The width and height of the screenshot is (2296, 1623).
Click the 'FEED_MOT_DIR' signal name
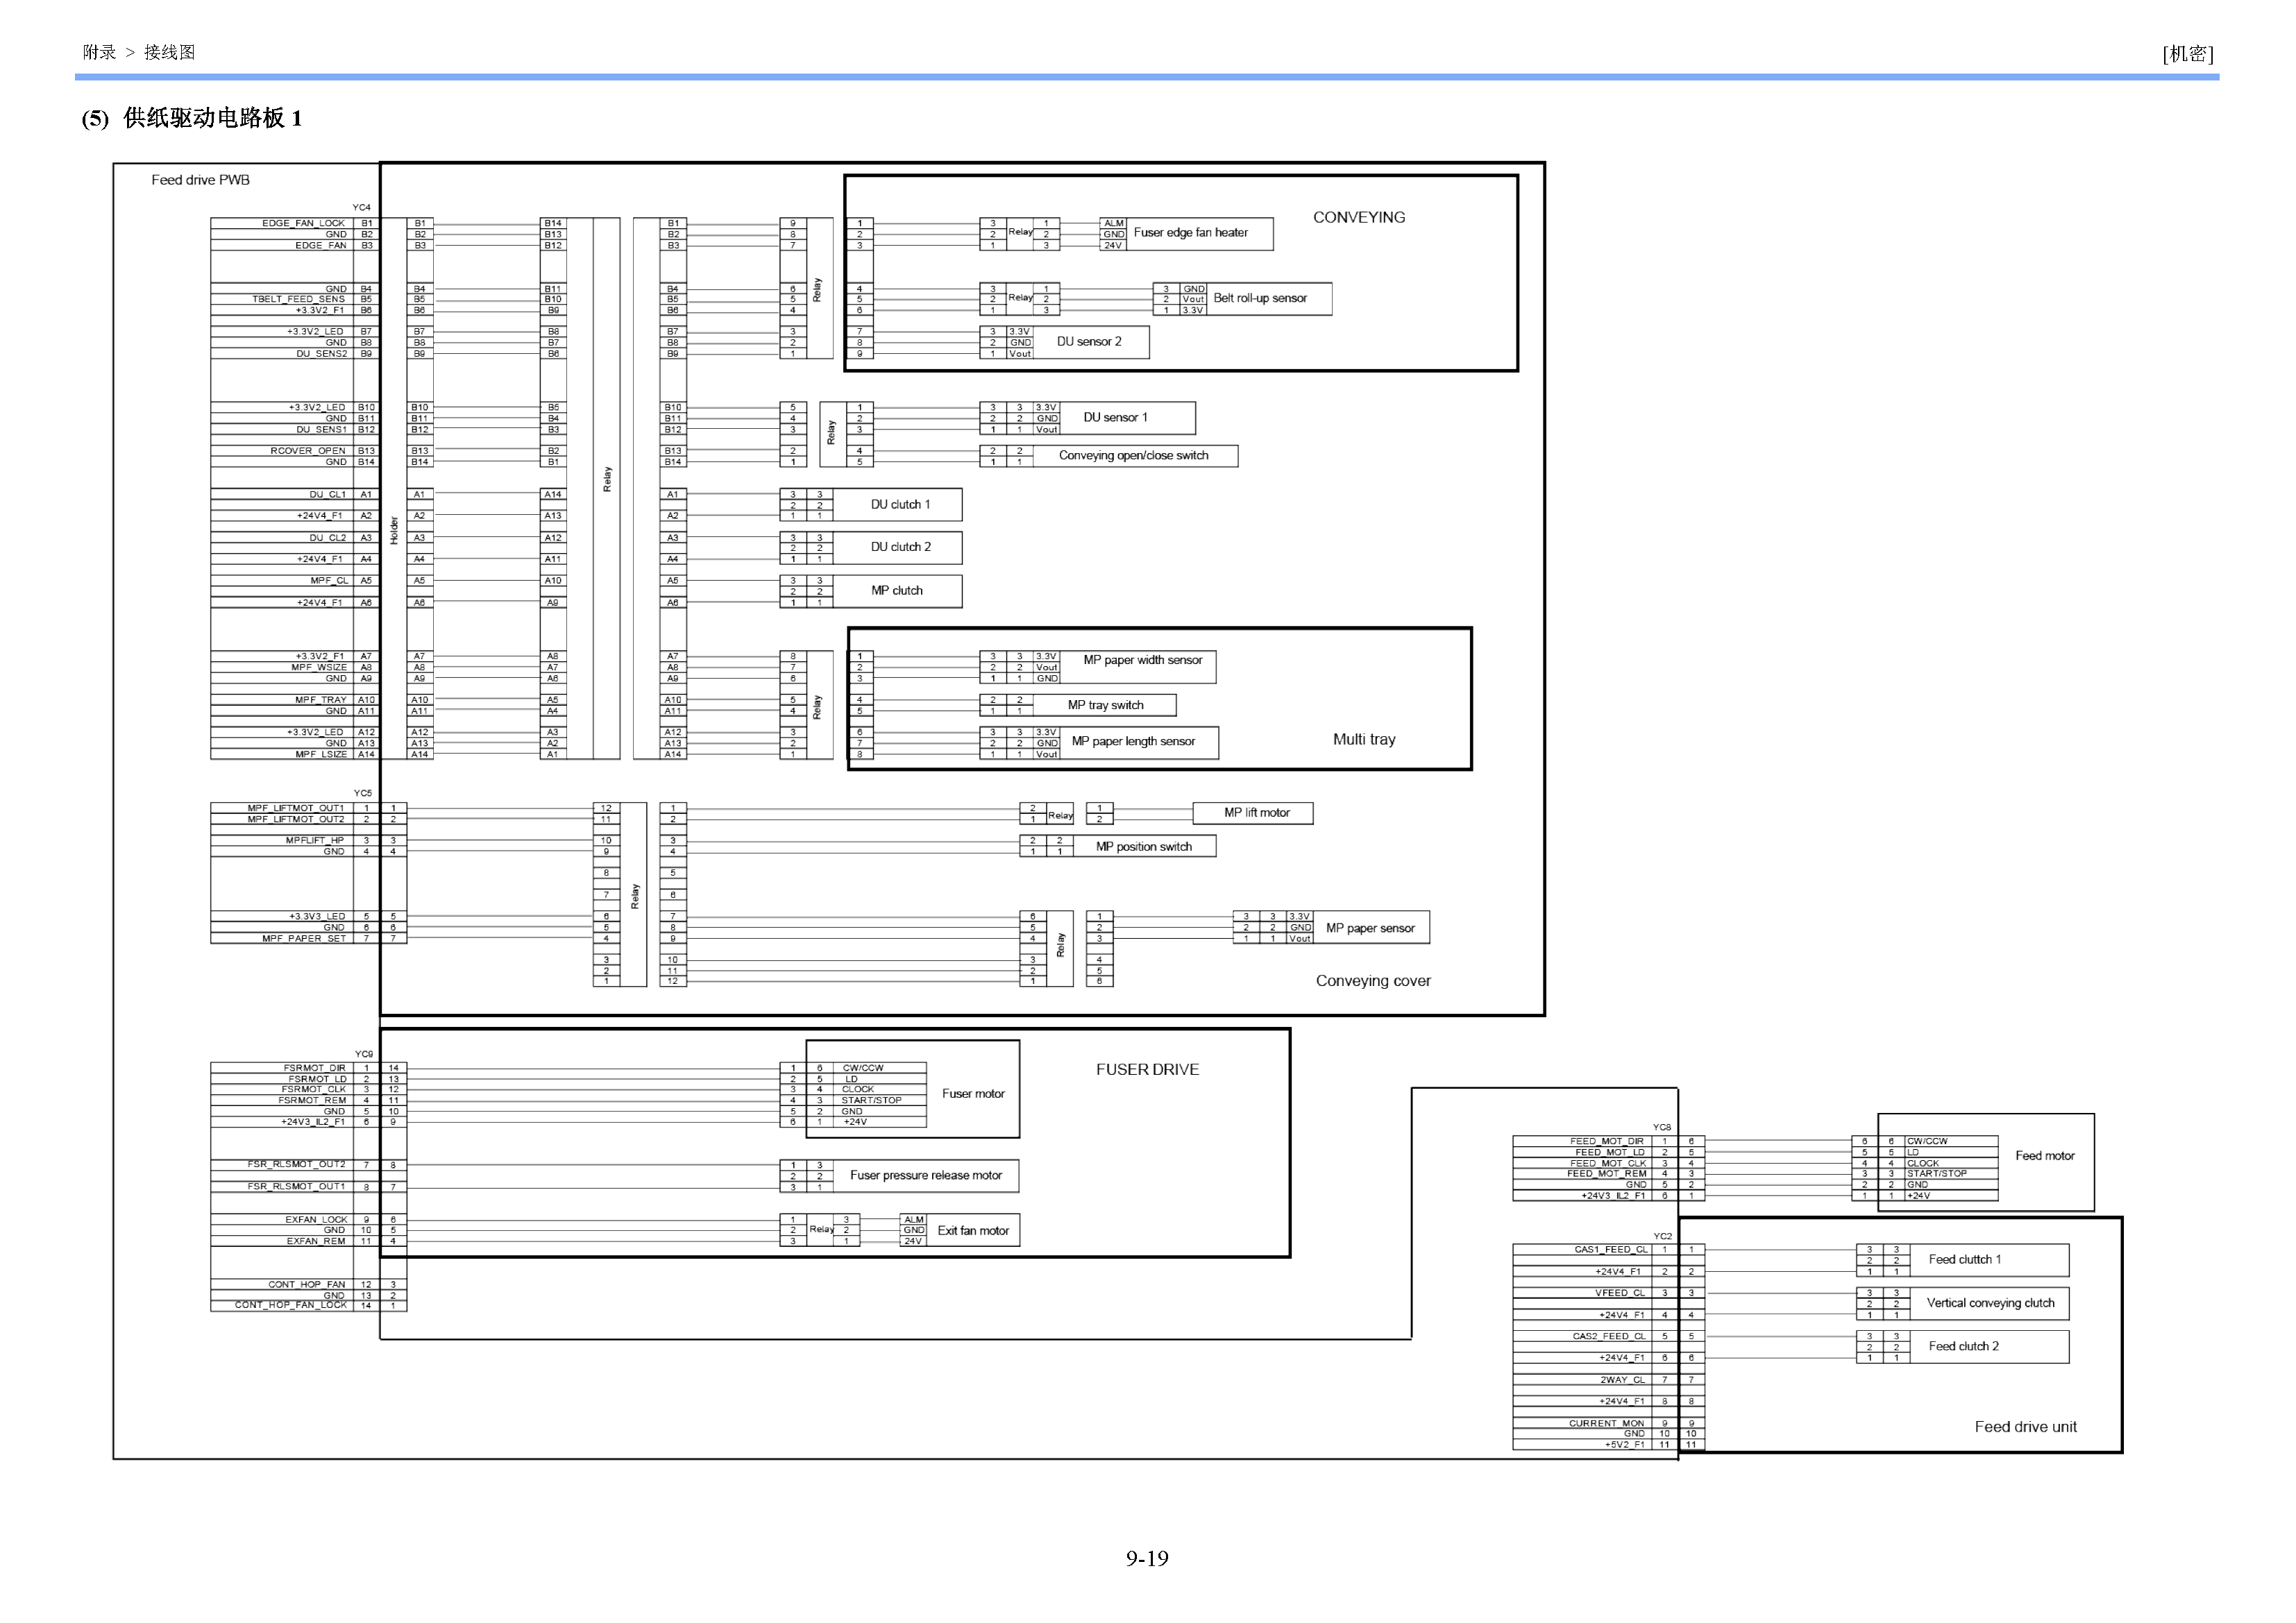(1607, 1142)
